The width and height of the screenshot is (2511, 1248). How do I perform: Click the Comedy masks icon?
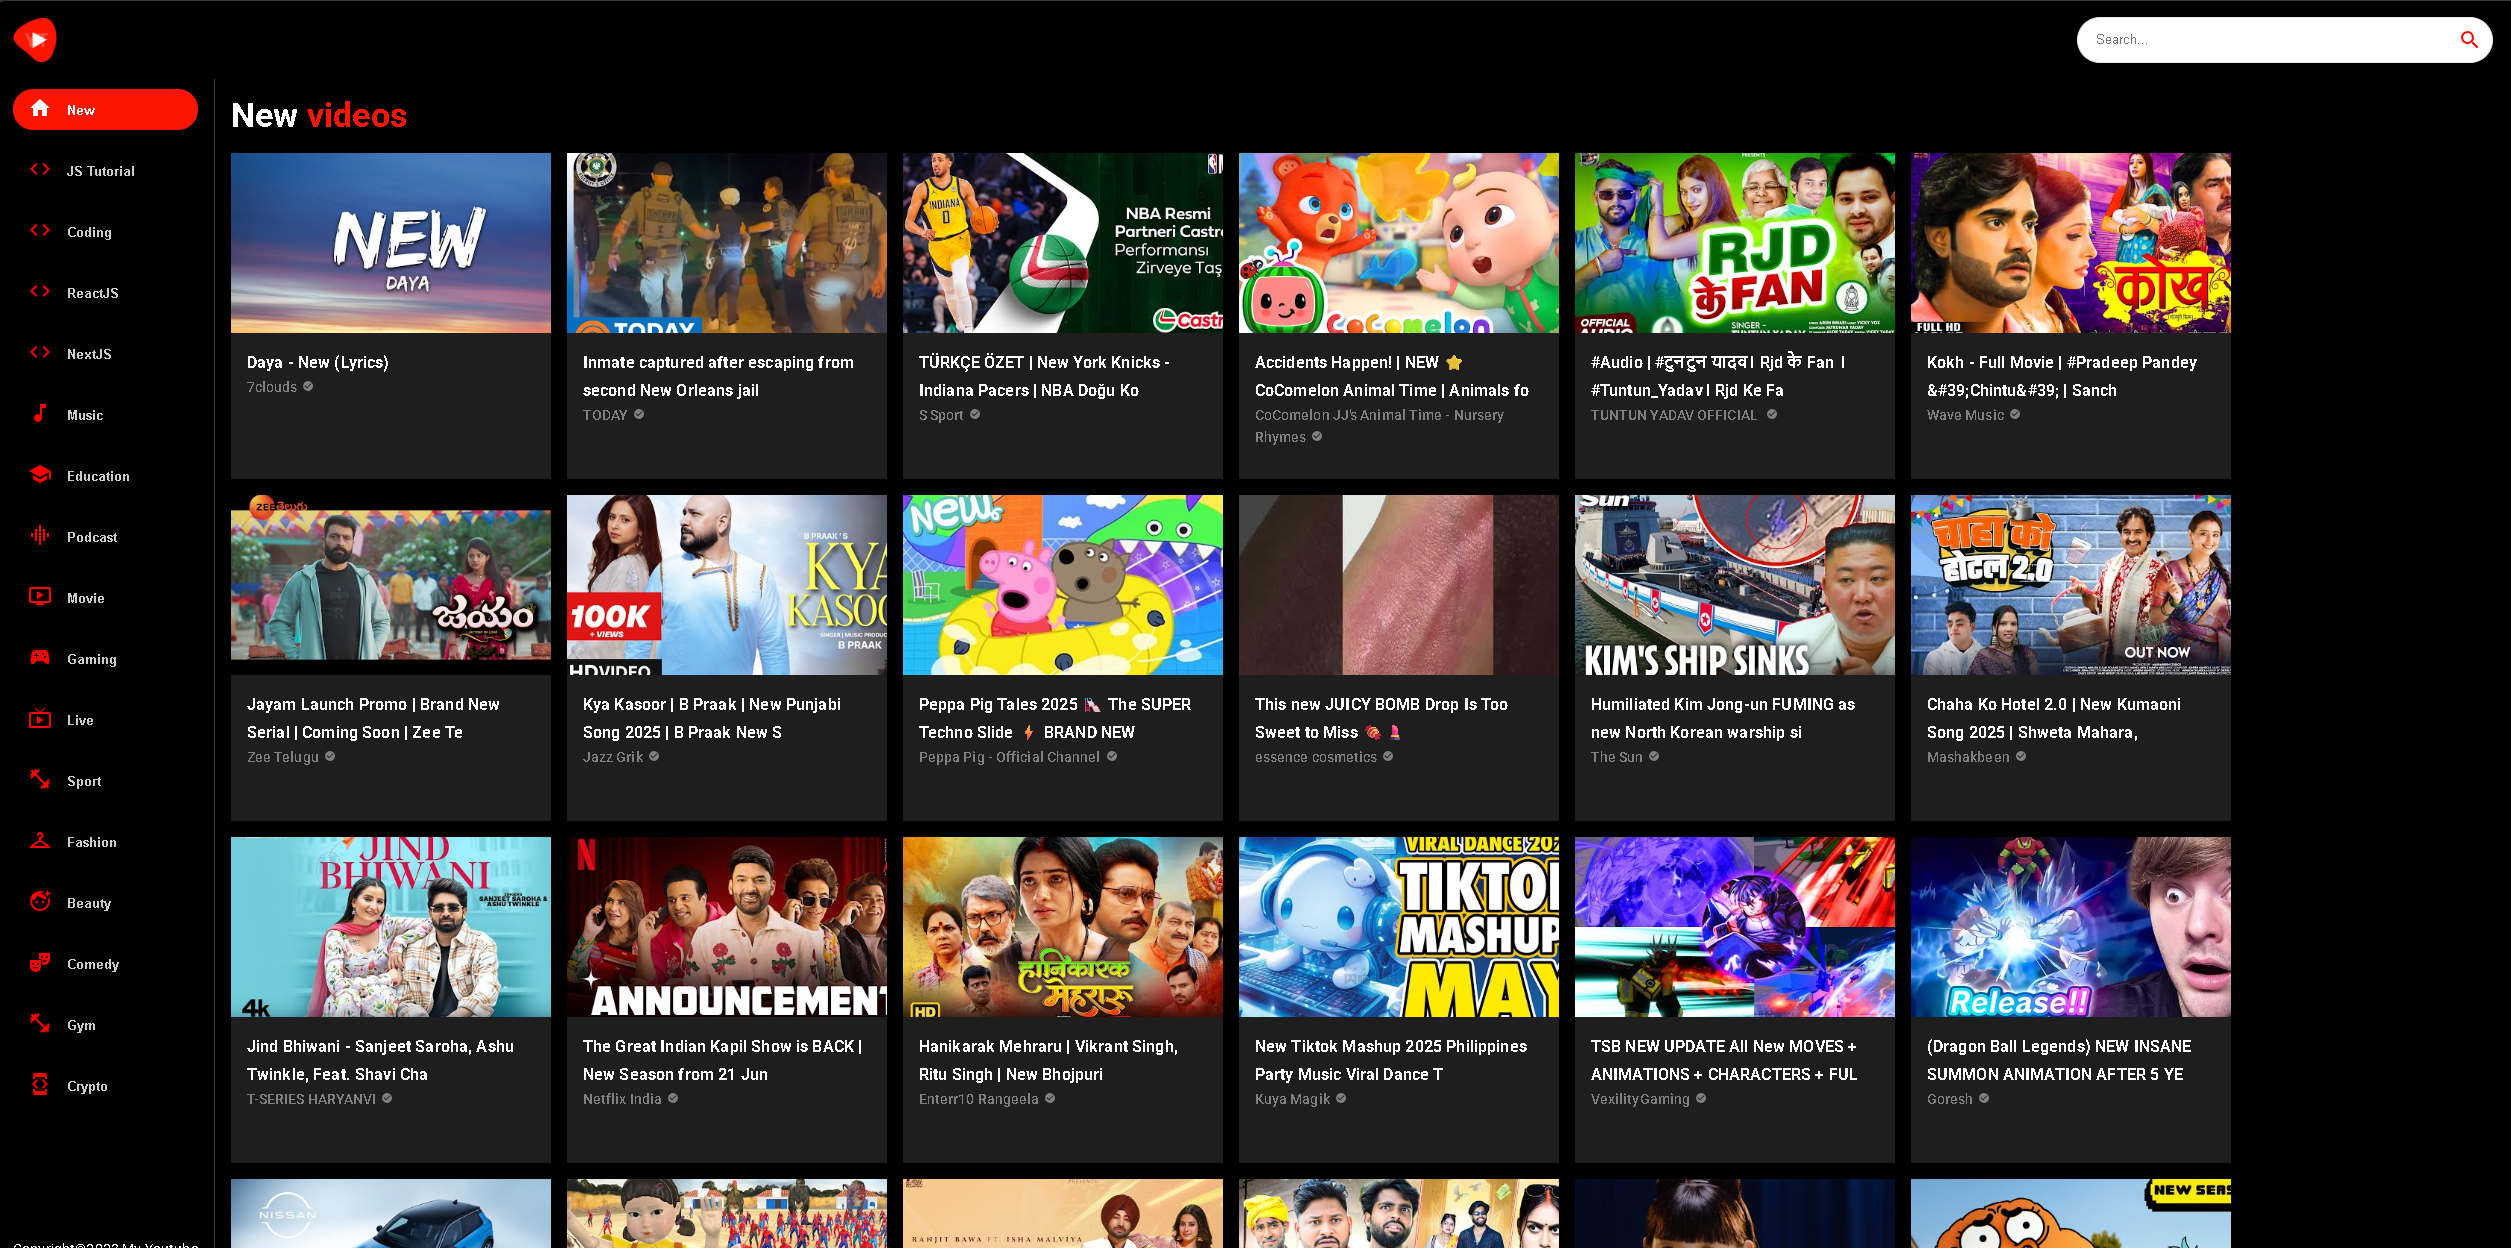click(40, 963)
